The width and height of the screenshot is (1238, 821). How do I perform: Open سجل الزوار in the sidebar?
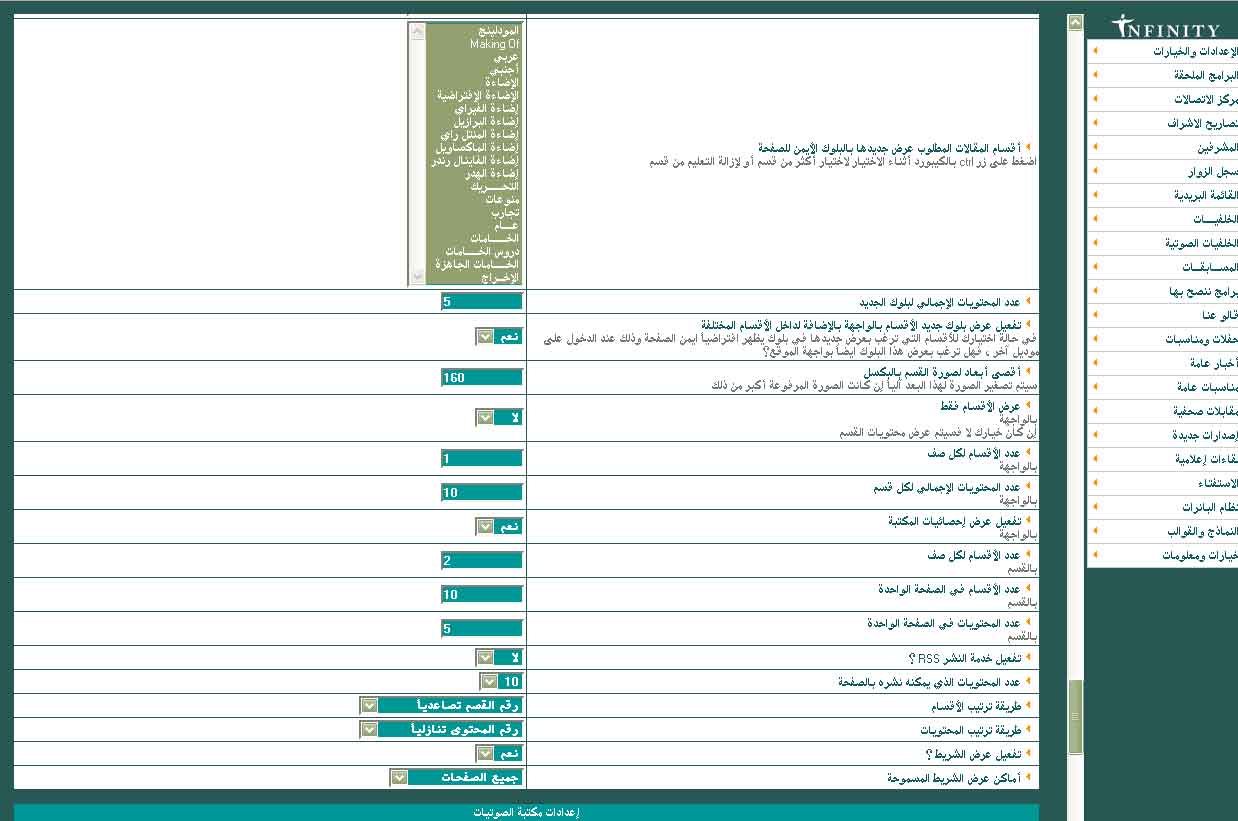(x=1163, y=172)
